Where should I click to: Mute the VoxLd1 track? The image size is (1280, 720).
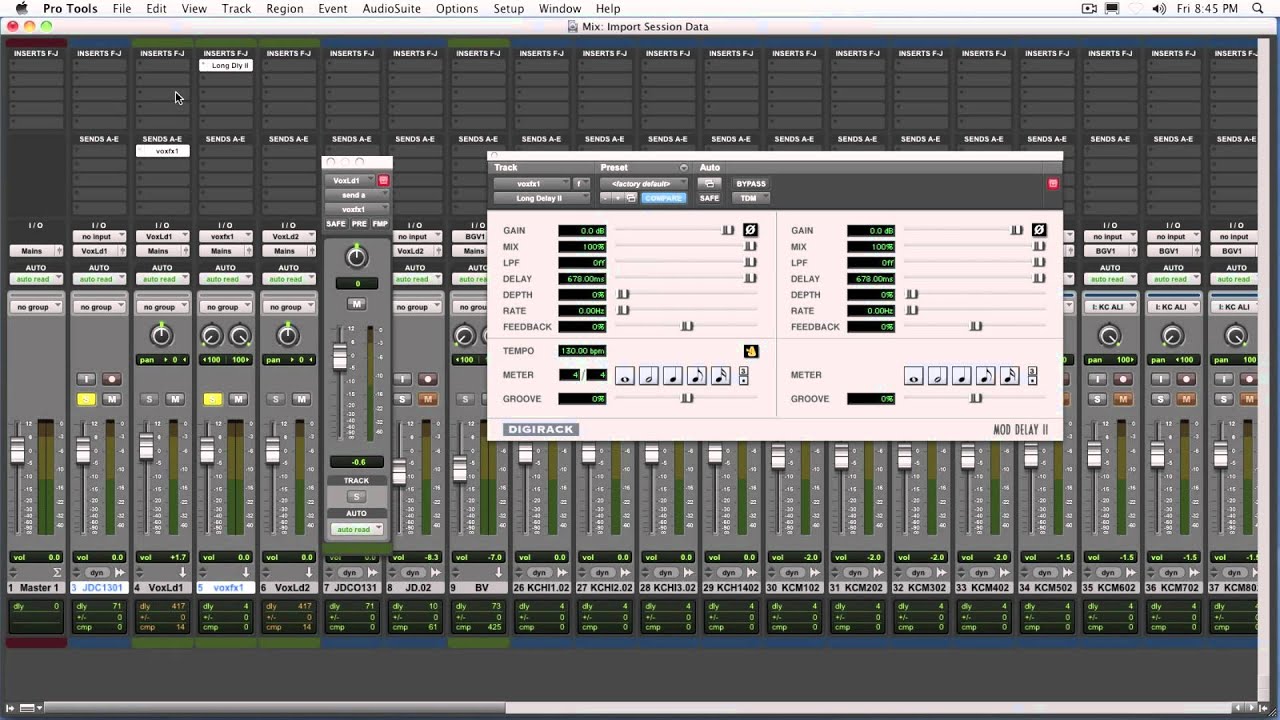pyautogui.click(x=174, y=399)
